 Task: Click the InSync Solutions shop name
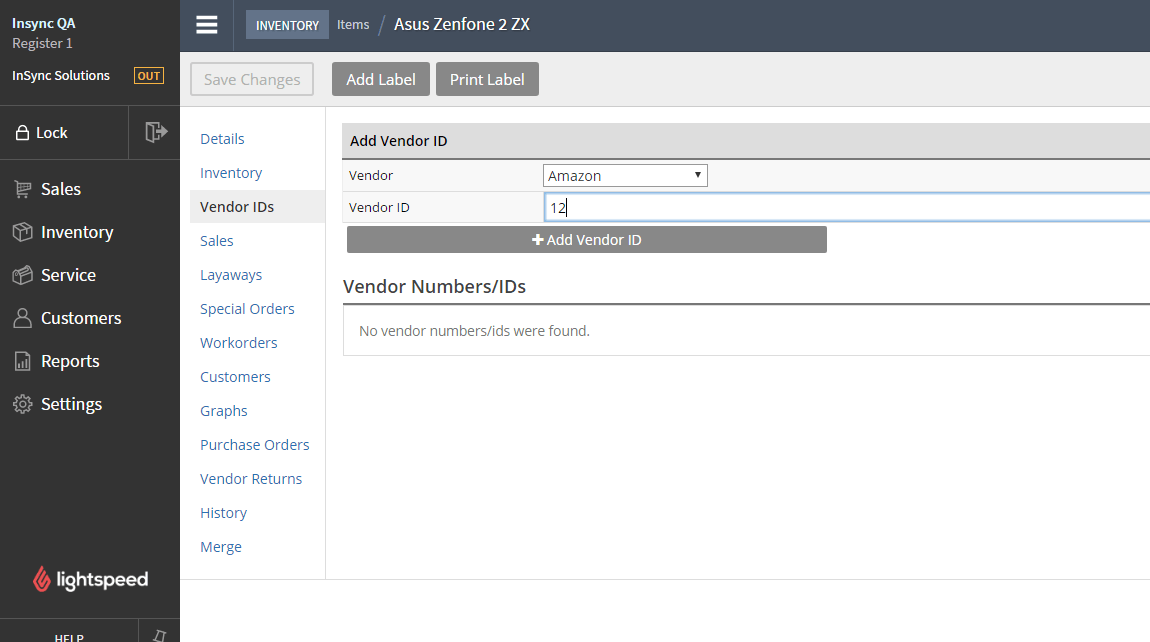tap(61, 76)
